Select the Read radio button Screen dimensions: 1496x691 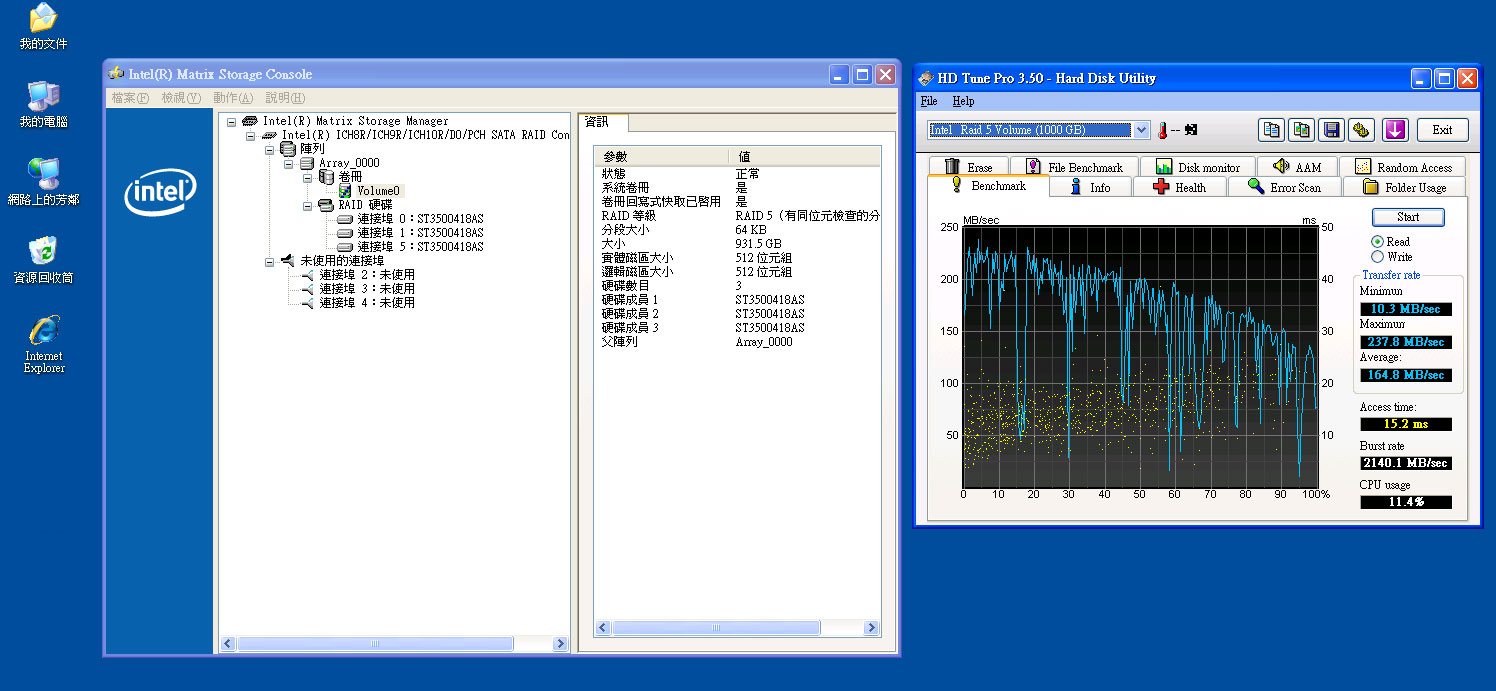click(x=1378, y=242)
